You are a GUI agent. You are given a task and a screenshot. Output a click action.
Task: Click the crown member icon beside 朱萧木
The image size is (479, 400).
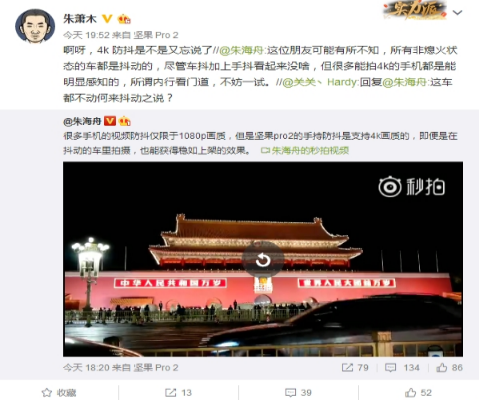pos(124,19)
